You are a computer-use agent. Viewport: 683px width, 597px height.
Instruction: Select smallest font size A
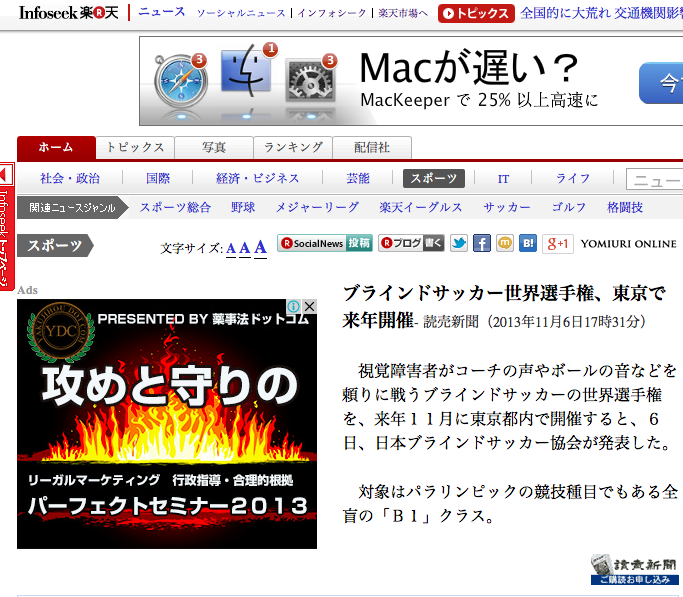click(231, 248)
